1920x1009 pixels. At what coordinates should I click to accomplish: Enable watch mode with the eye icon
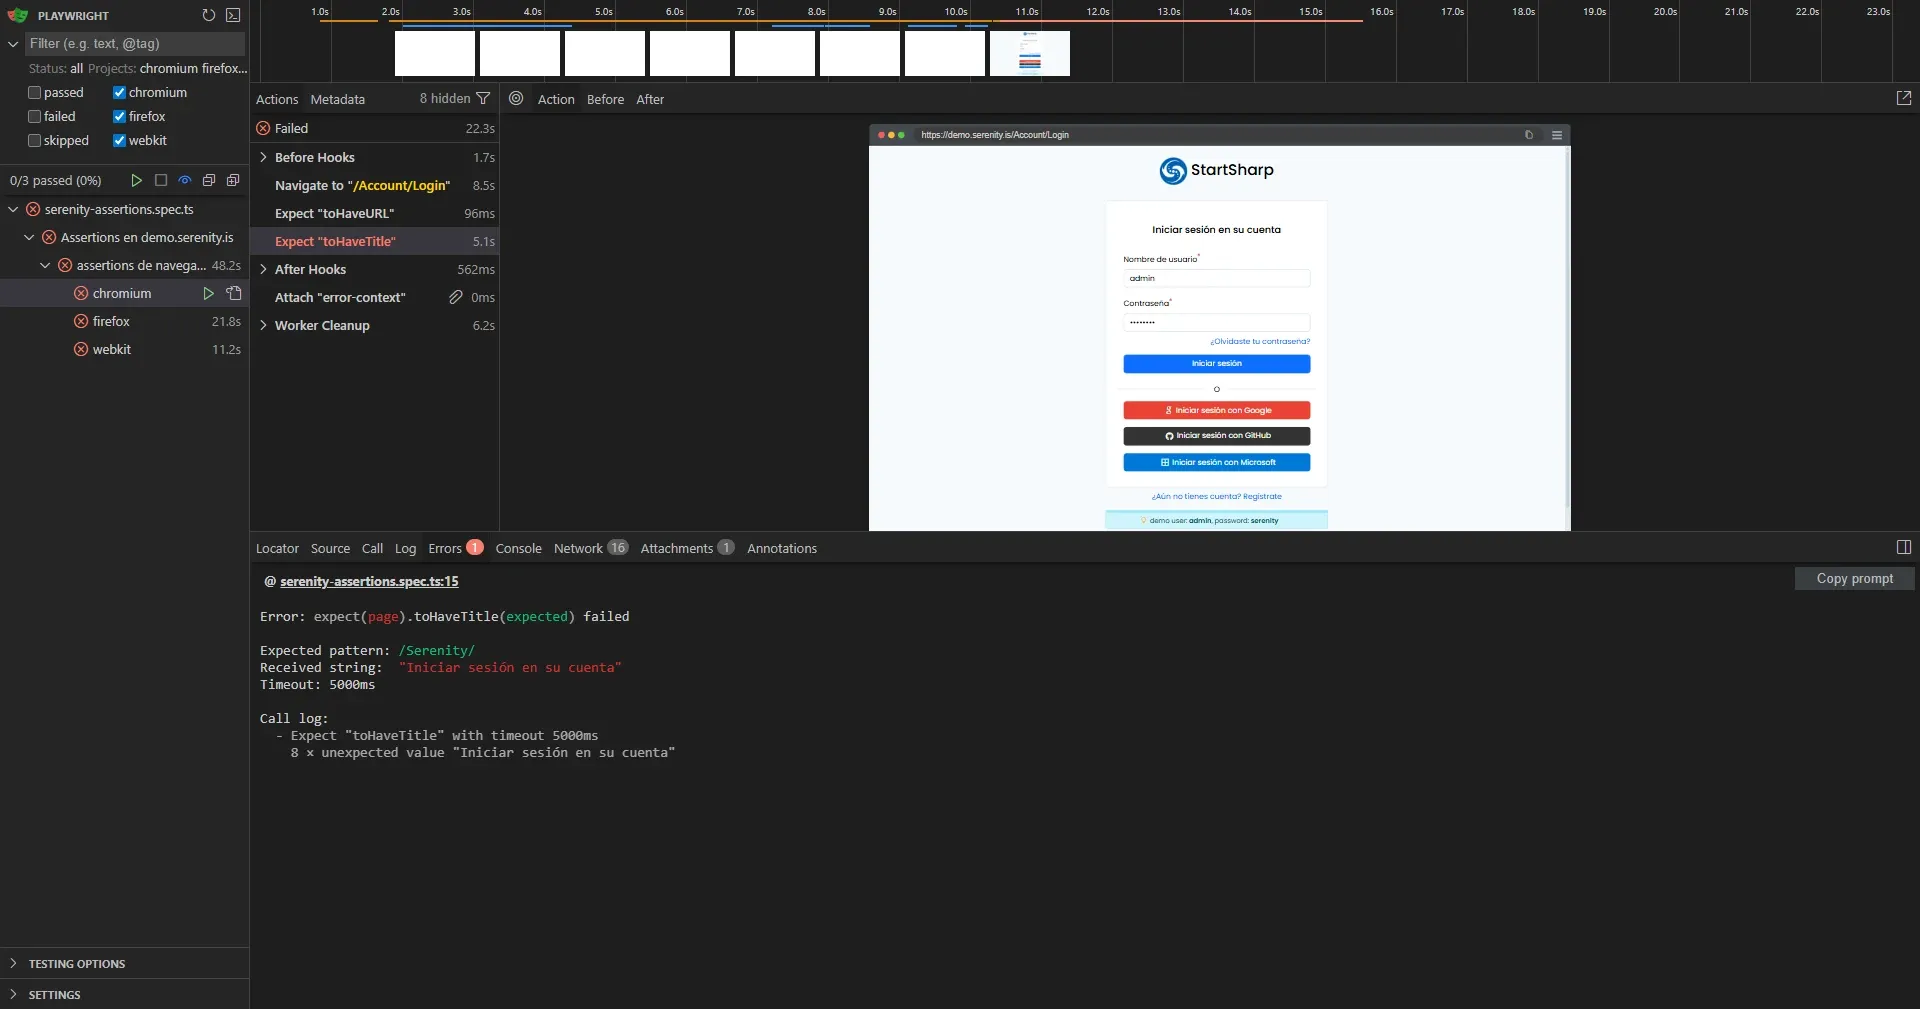184,181
